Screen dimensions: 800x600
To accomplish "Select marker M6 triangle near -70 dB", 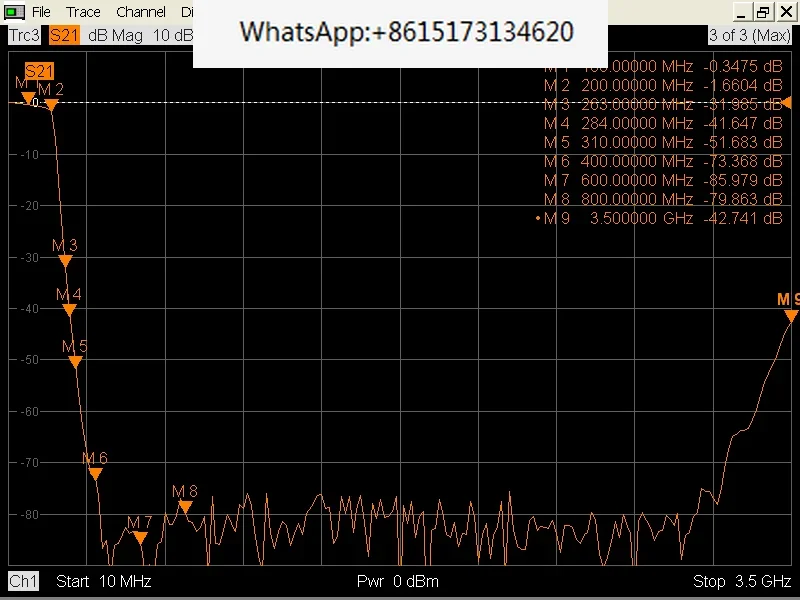I will [95, 474].
